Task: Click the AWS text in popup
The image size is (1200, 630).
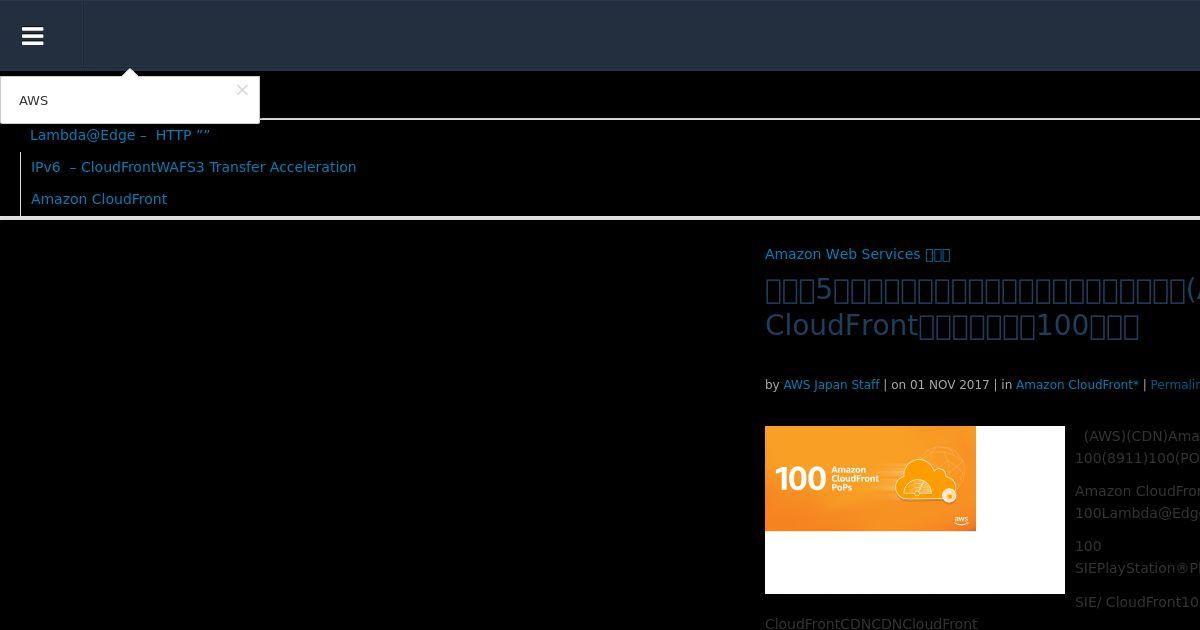Action: (x=33, y=101)
